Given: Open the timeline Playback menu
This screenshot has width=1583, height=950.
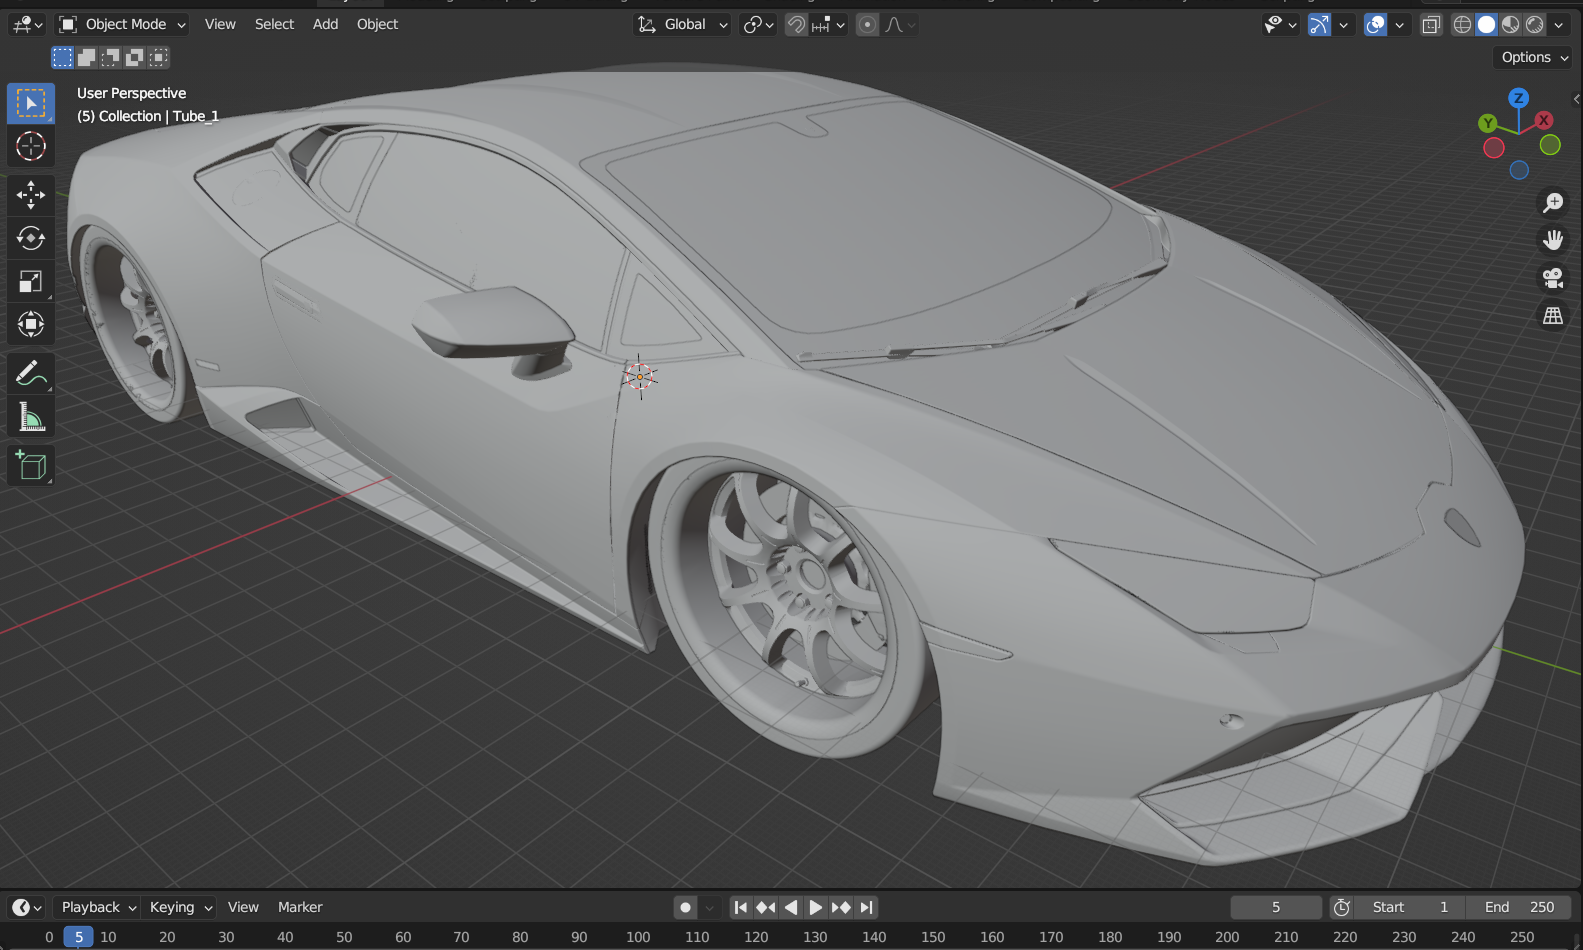Looking at the screenshot, I should [98, 907].
